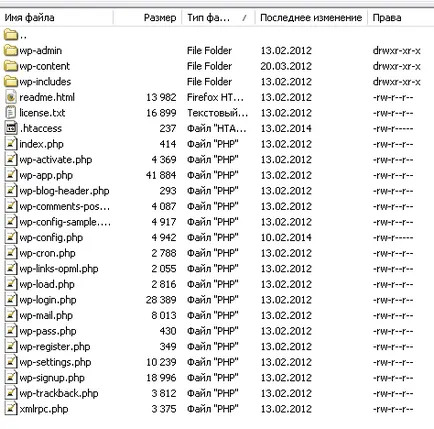The image size is (434, 429).
Task: Click the wp-cron.php file name
Action: [47, 253]
